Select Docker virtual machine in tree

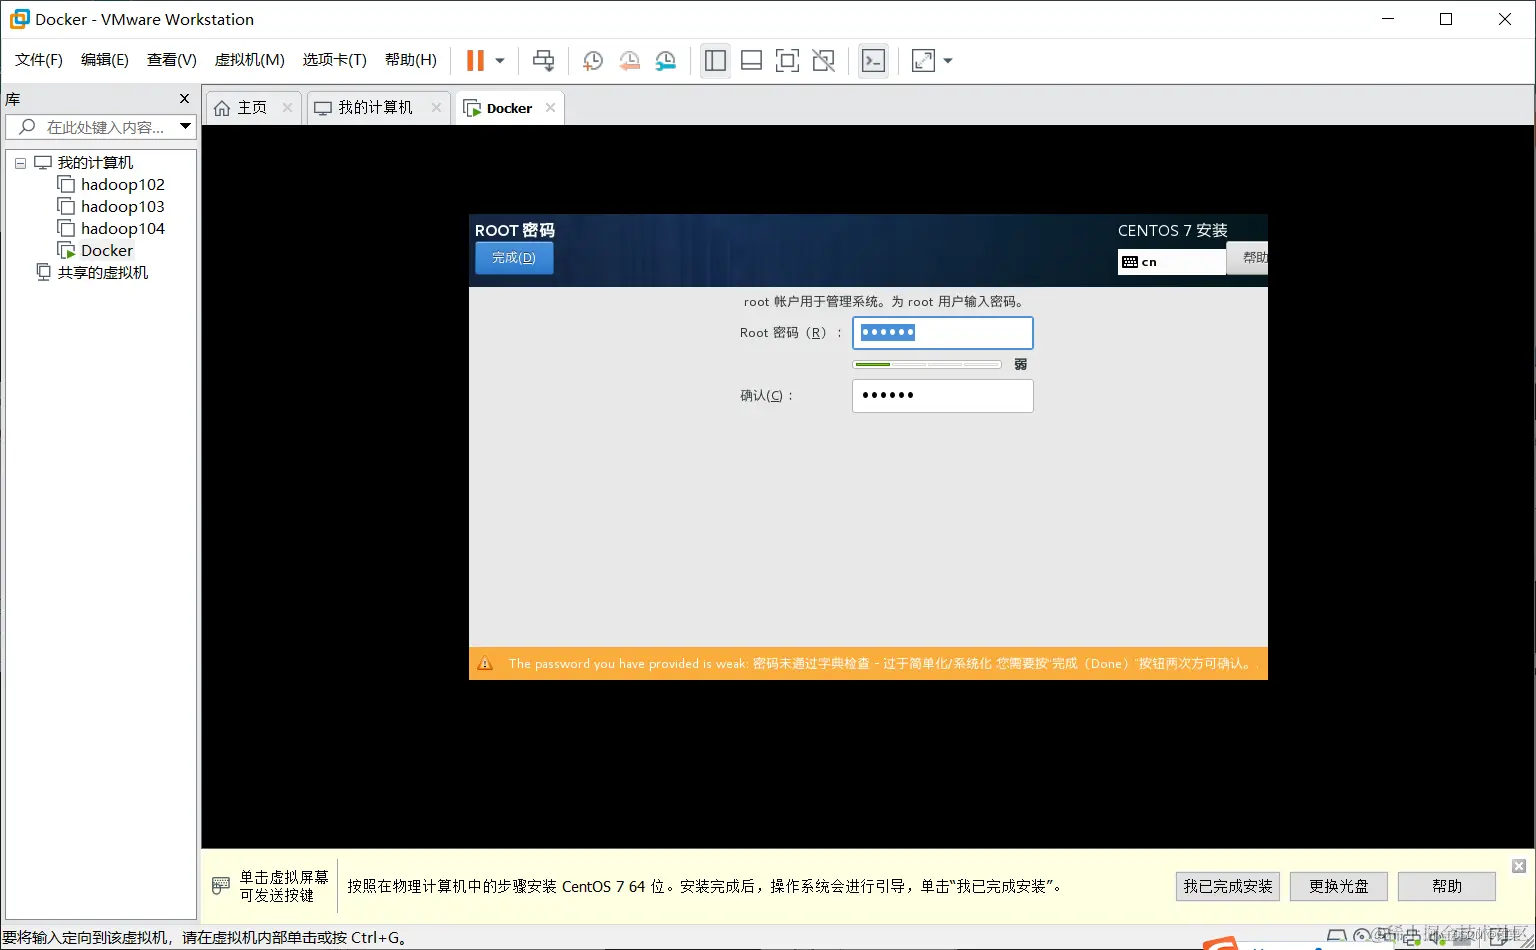coord(107,250)
